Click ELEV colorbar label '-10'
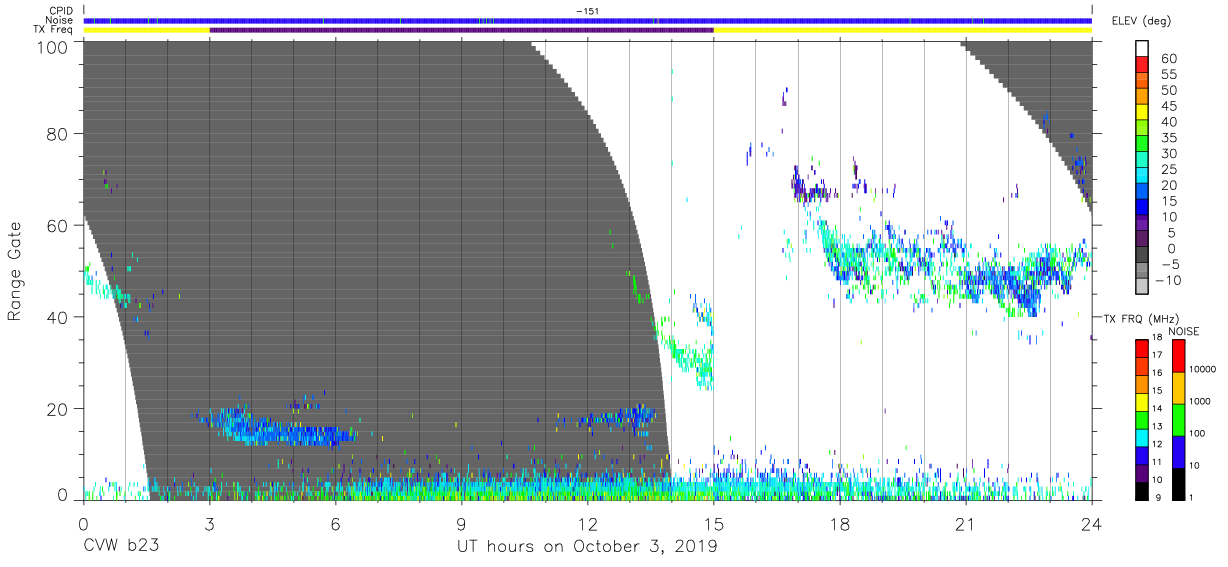This screenshot has width=1228, height=567. tap(1166, 281)
